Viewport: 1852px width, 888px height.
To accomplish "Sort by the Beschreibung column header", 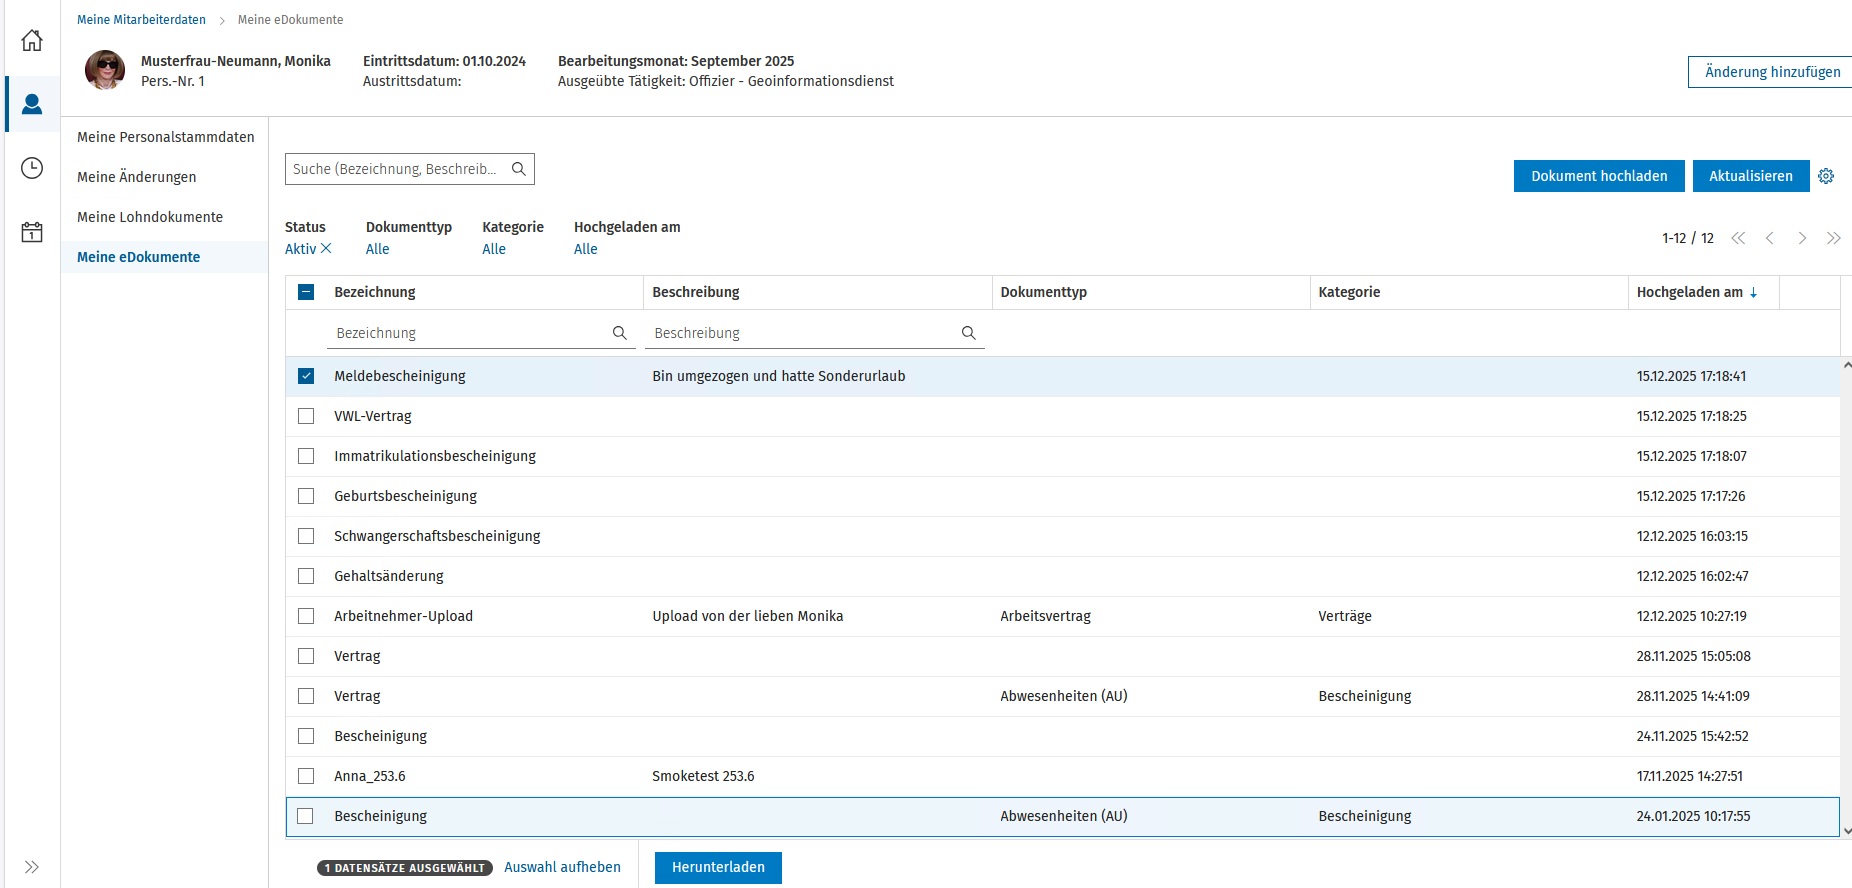I will pos(696,292).
